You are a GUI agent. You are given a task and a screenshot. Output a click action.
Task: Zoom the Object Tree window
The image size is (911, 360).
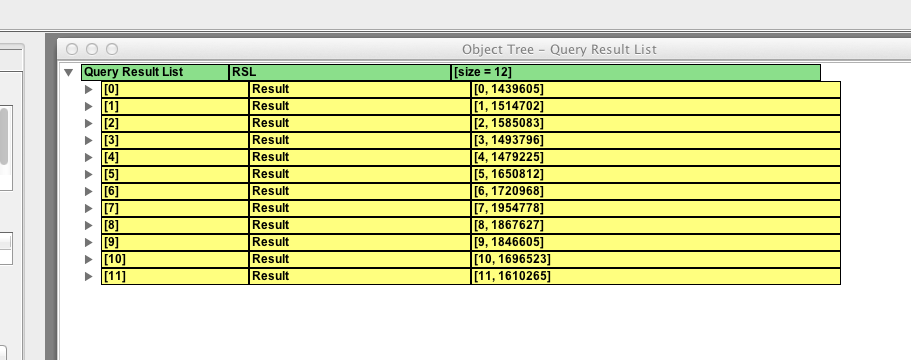(x=112, y=49)
